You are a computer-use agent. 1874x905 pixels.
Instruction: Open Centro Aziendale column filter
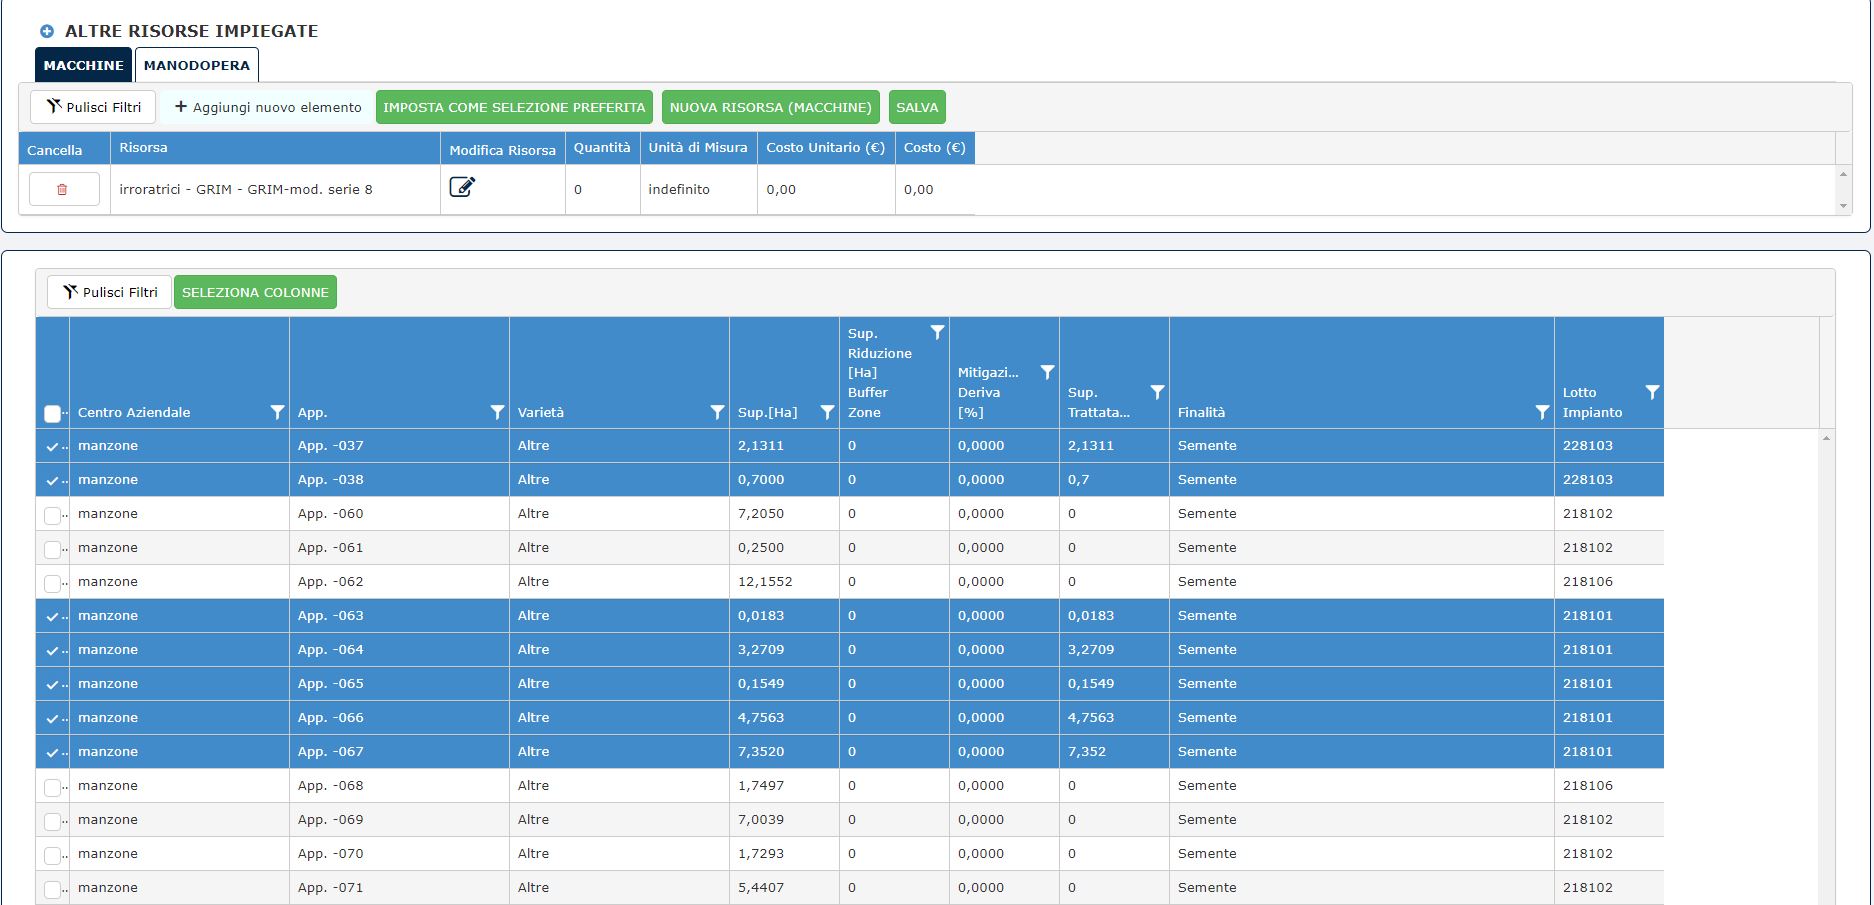pyautogui.click(x=277, y=412)
